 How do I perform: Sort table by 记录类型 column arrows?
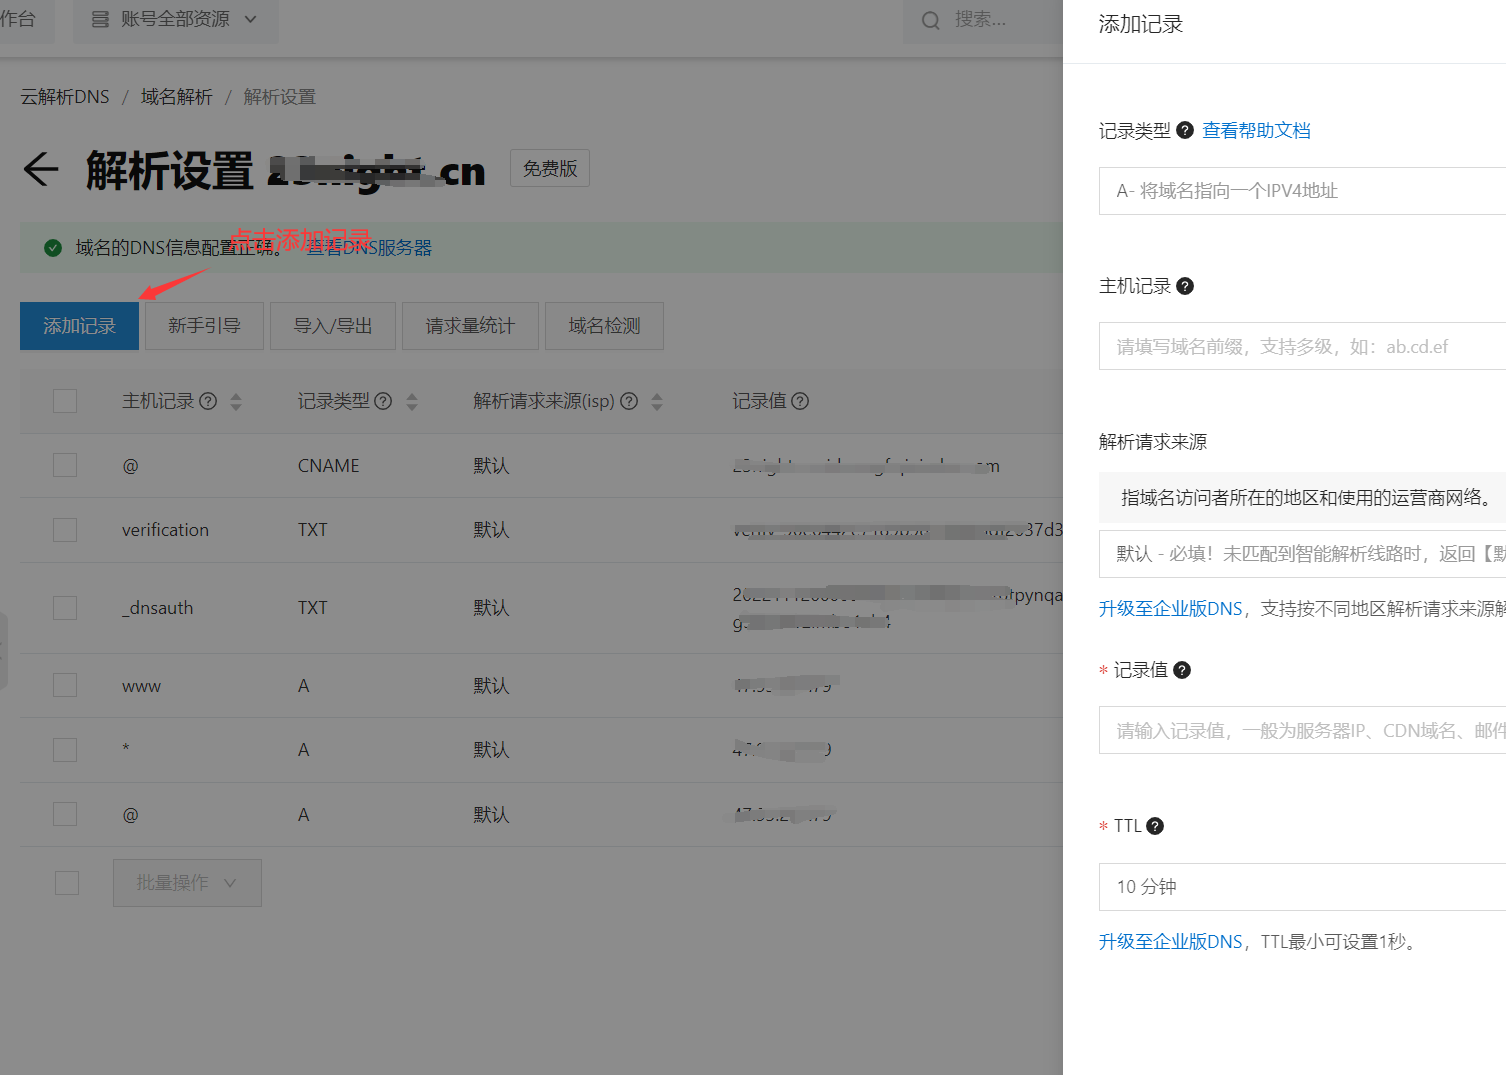pos(412,402)
